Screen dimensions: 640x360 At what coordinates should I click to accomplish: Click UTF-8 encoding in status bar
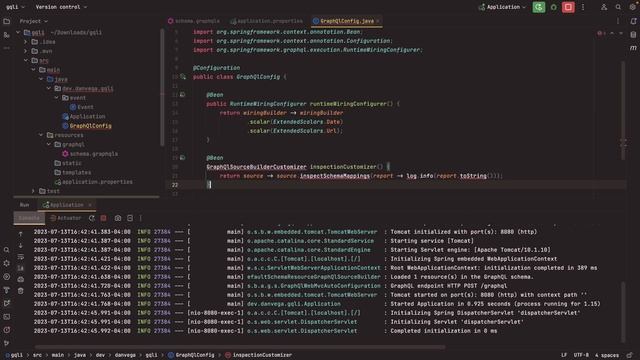click(x=581, y=355)
